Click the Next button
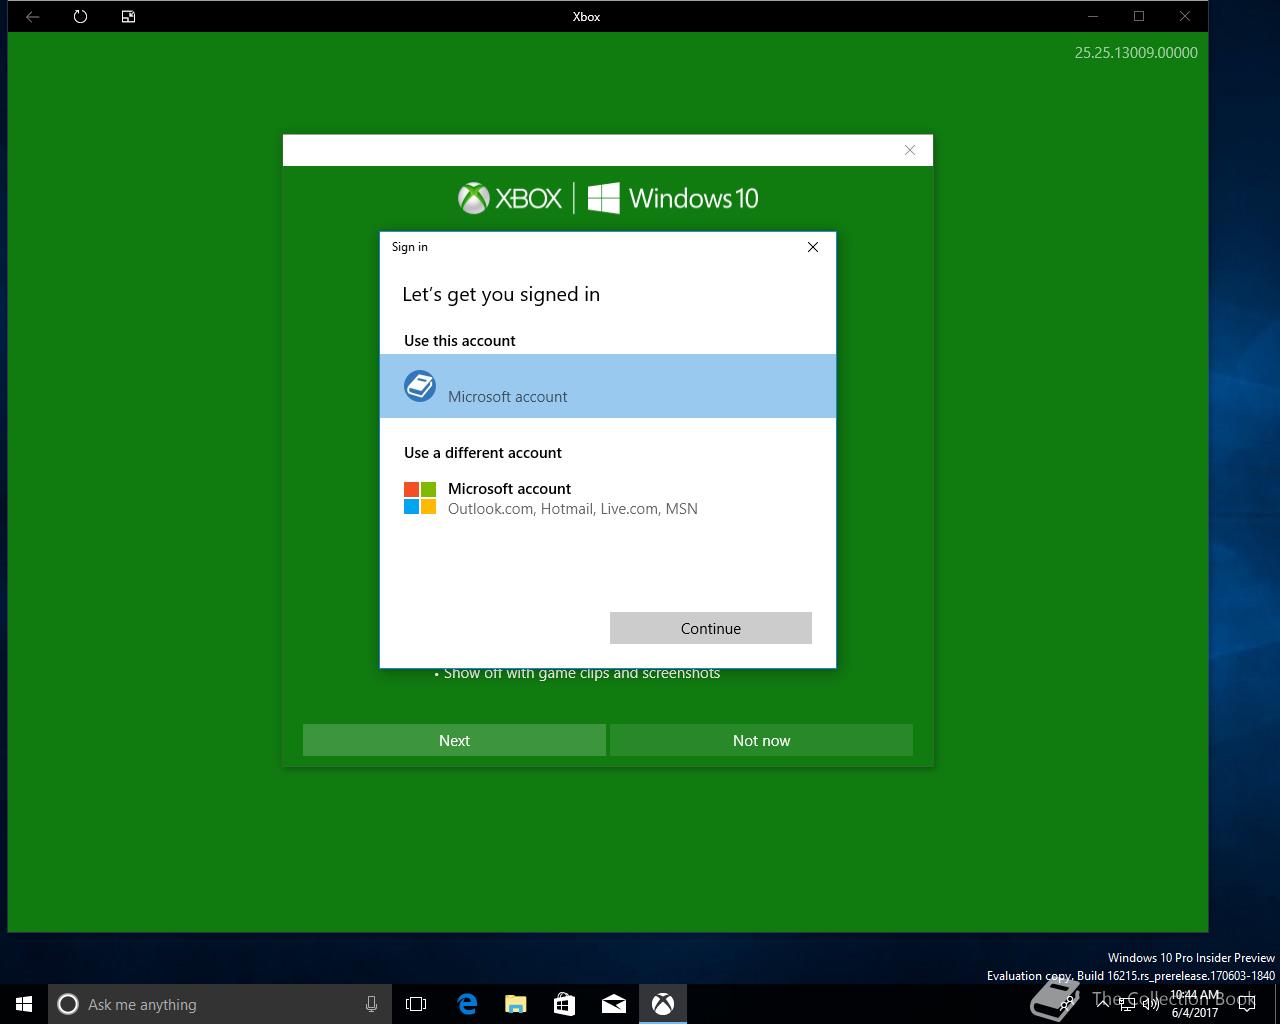This screenshot has width=1280, height=1024. point(454,740)
